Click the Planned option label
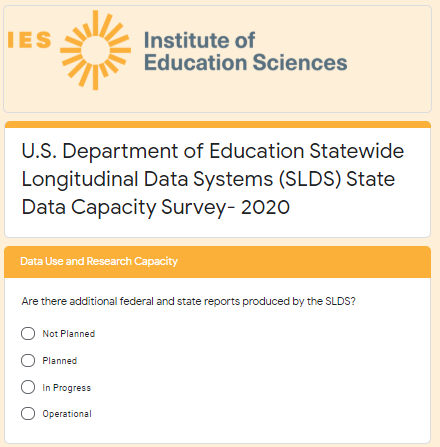440x447 pixels. point(60,361)
